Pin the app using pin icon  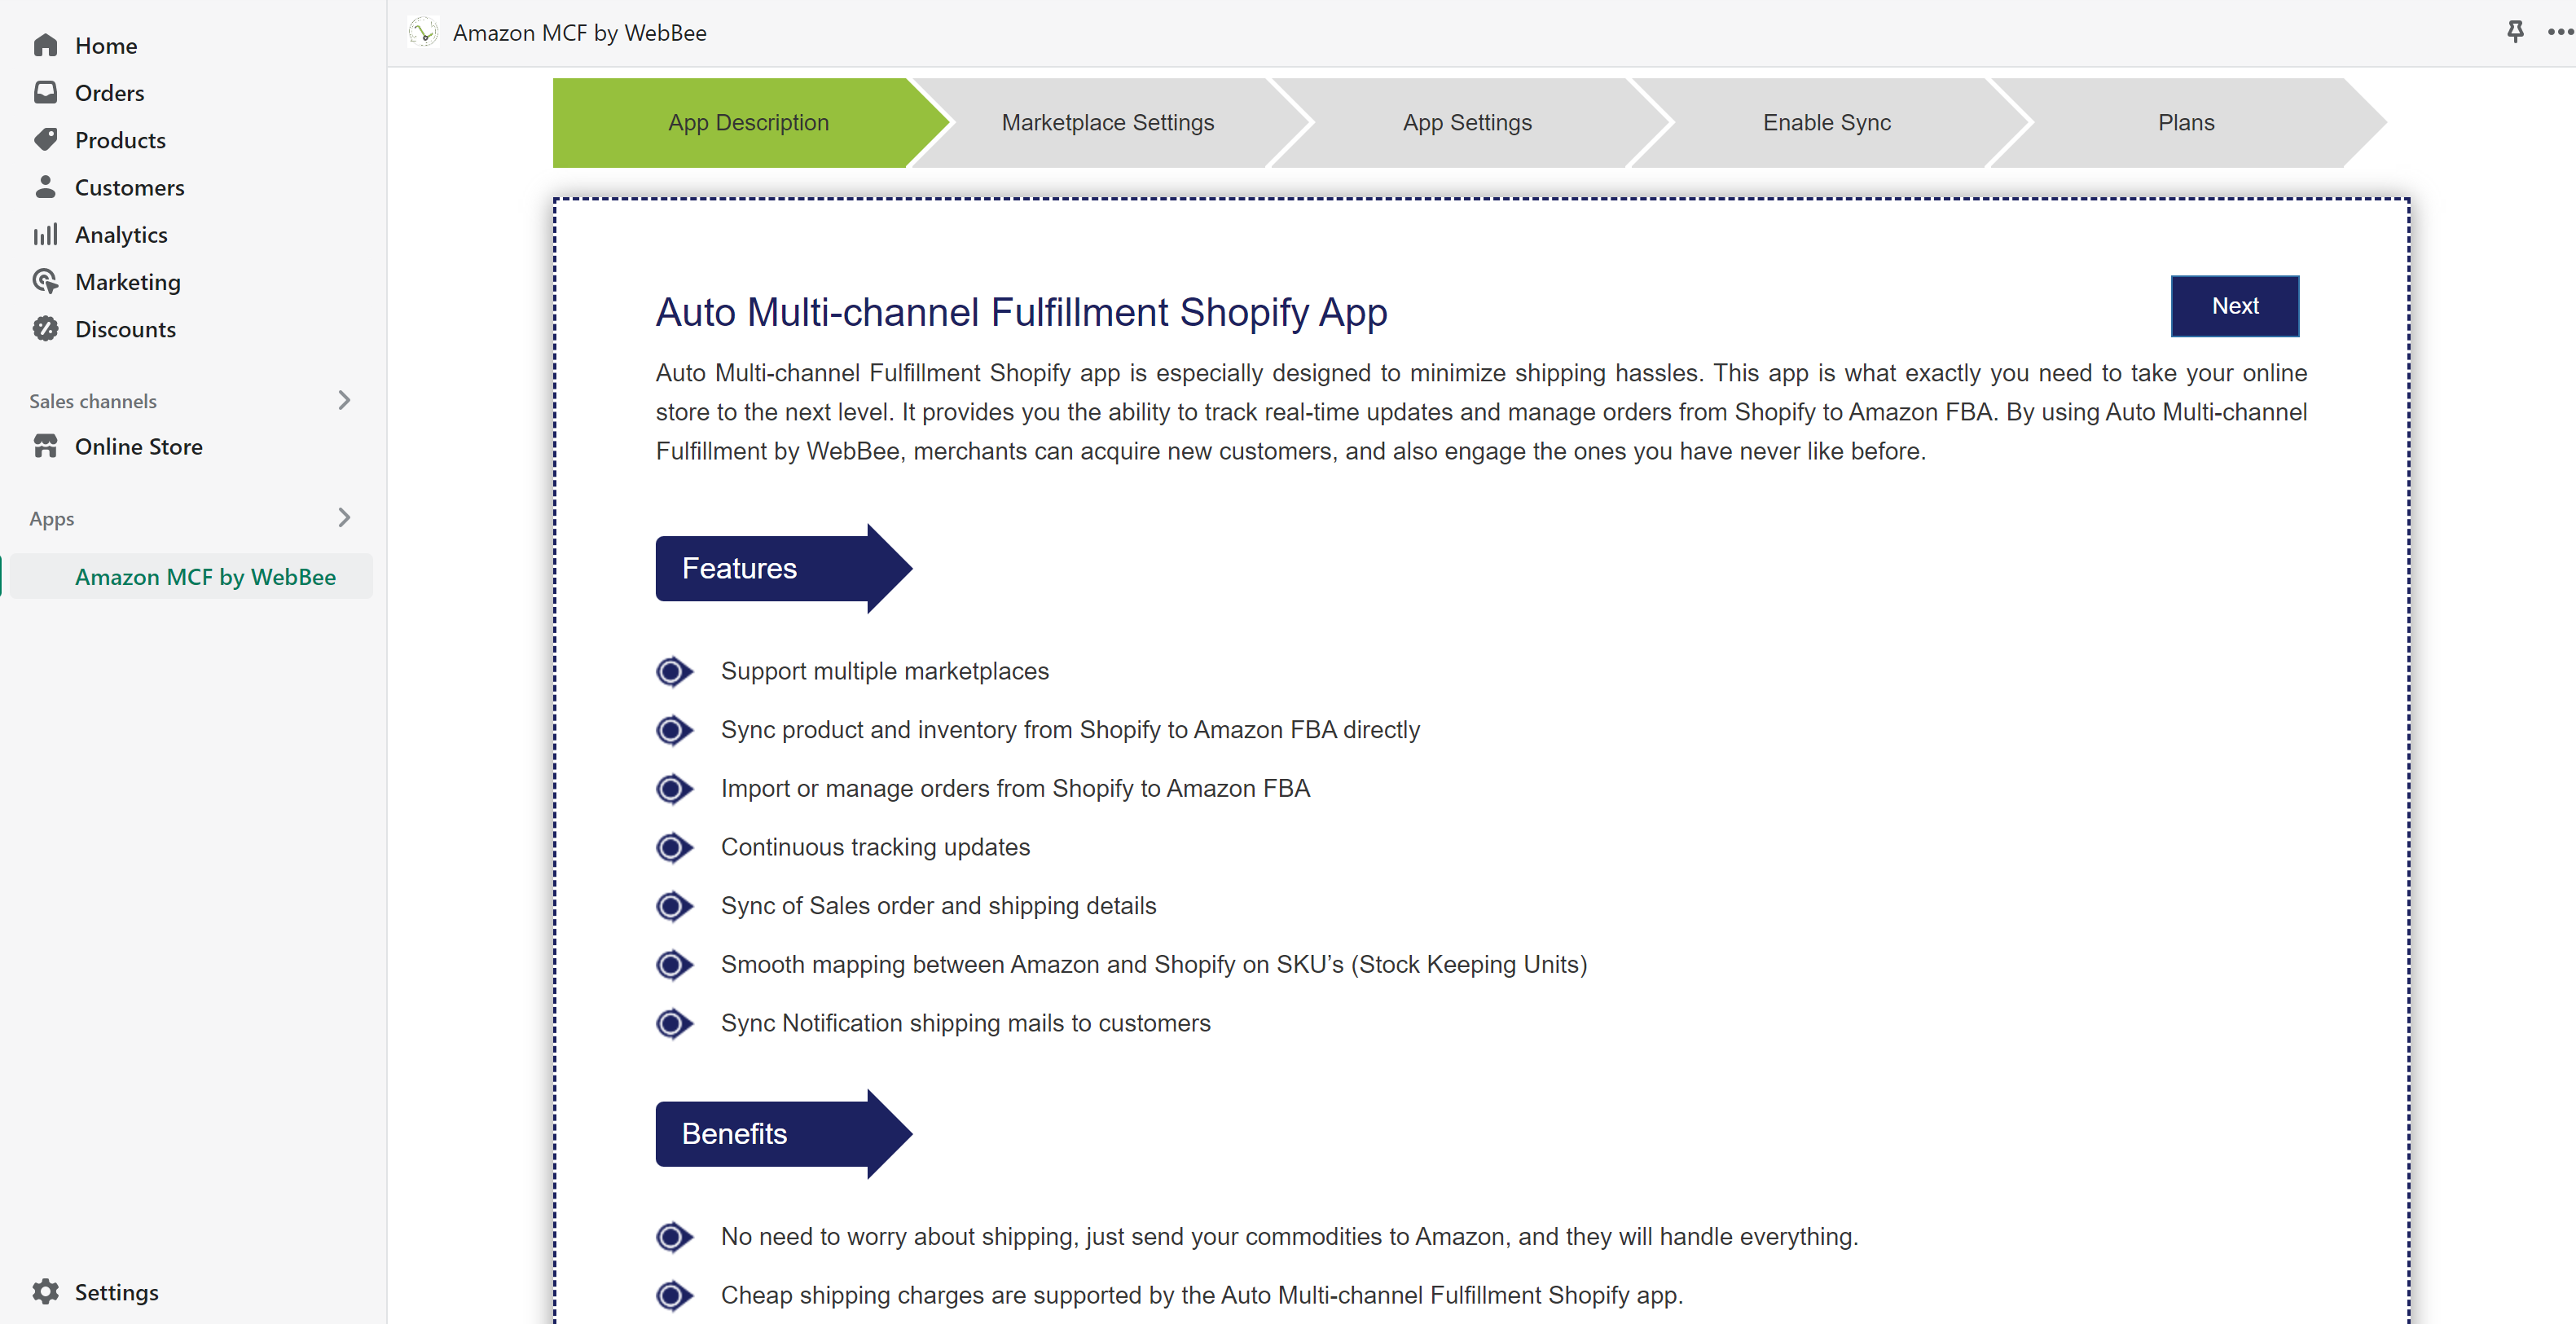click(2514, 32)
